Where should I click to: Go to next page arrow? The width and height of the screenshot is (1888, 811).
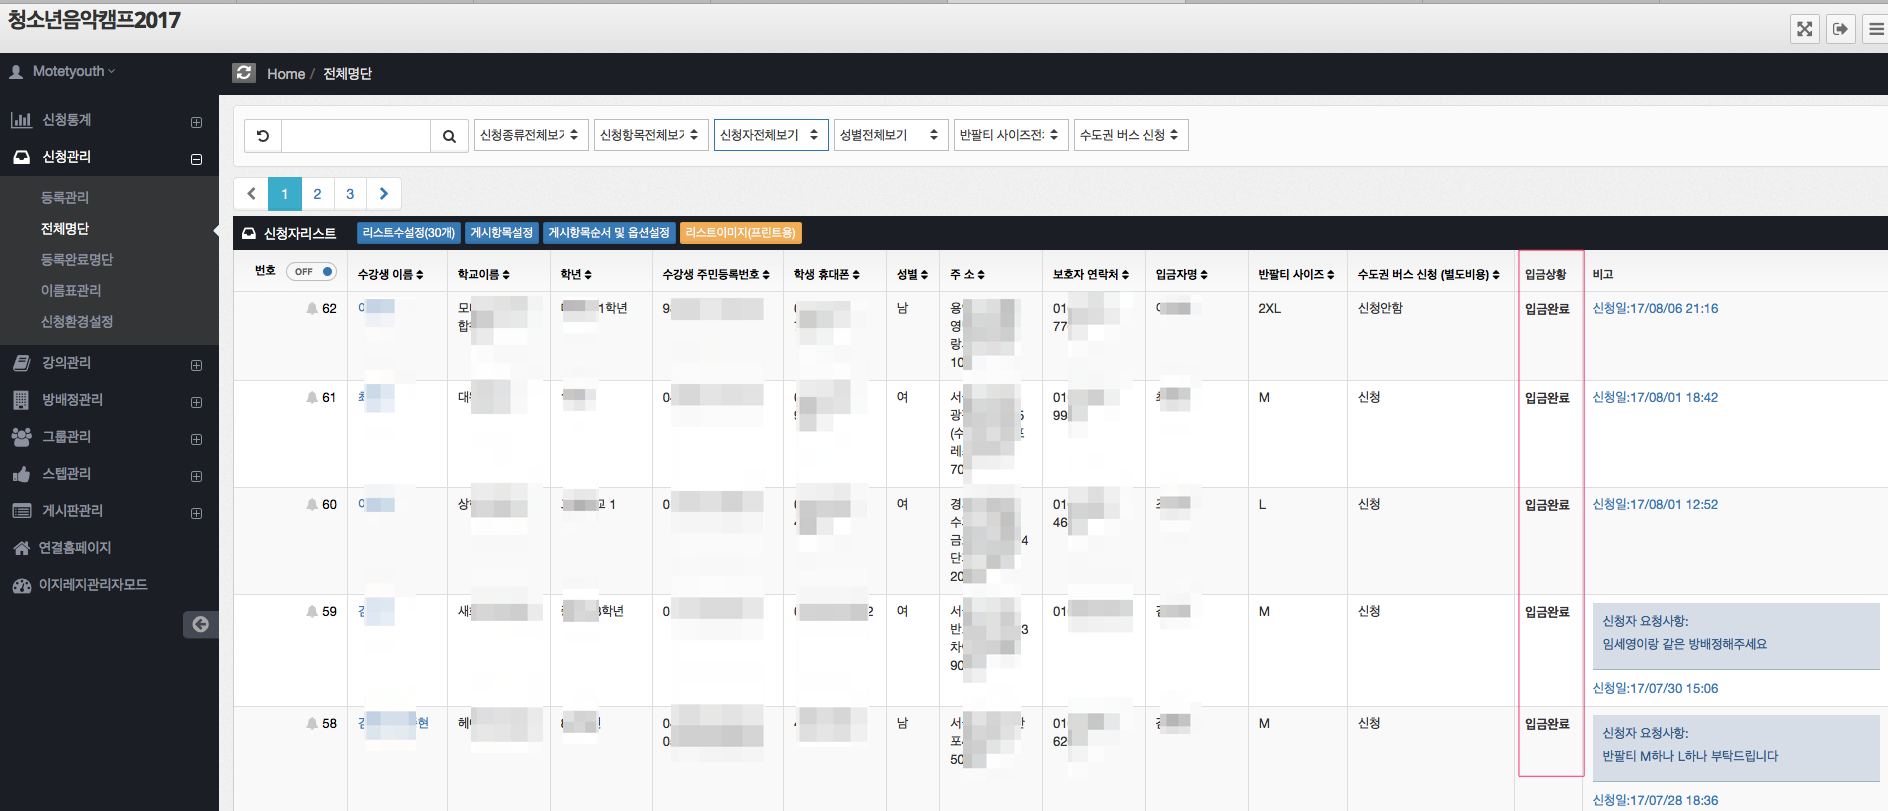[384, 194]
